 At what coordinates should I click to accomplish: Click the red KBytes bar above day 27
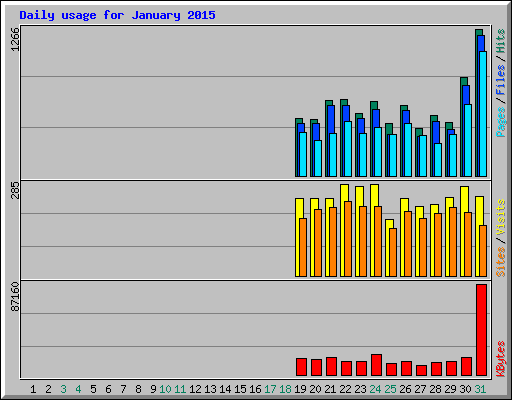tap(421, 370)
